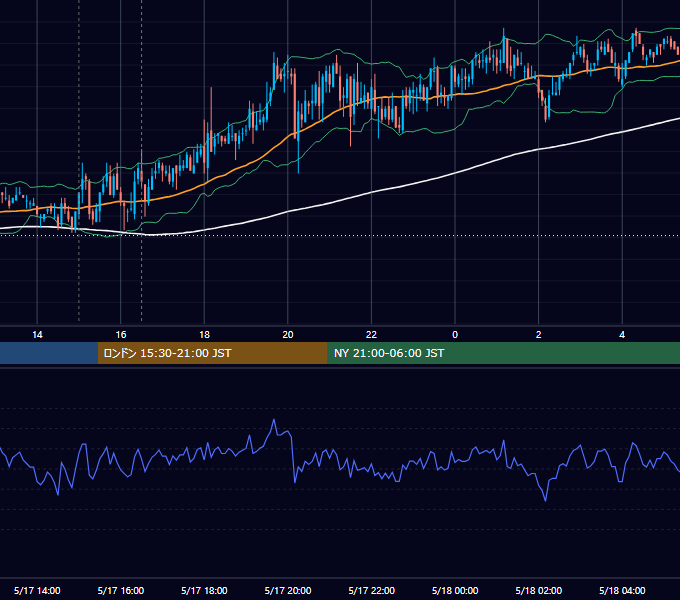Screen dimensions: 680x600
Task: Click the London 15:30-21:00 JST session bar
Action: [212, 353]
